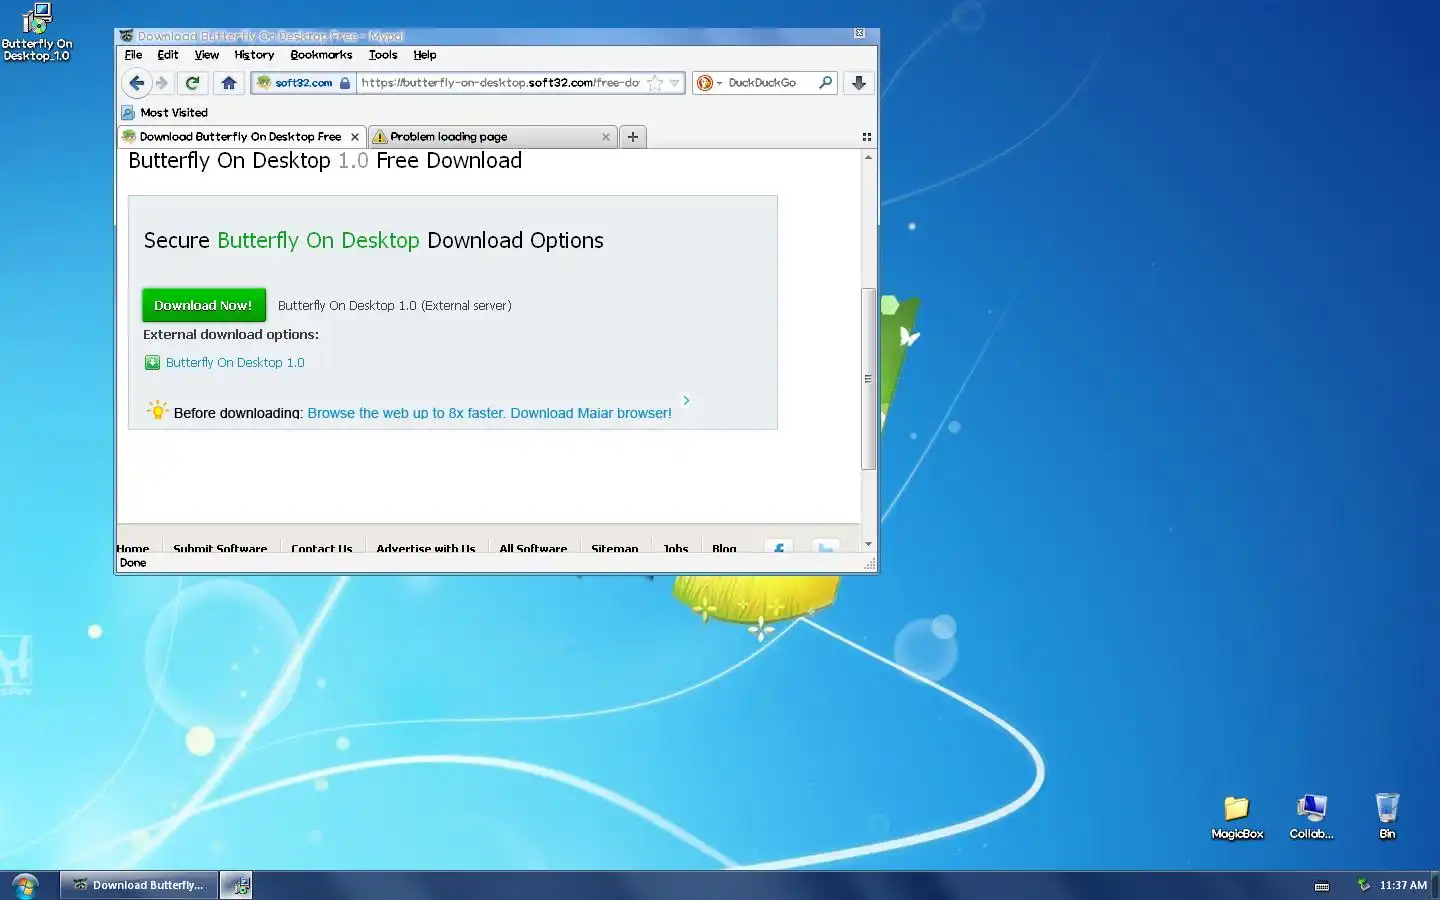Open the Advertise with Us footer link
1440x900 pixels.
tap(426, 548)
